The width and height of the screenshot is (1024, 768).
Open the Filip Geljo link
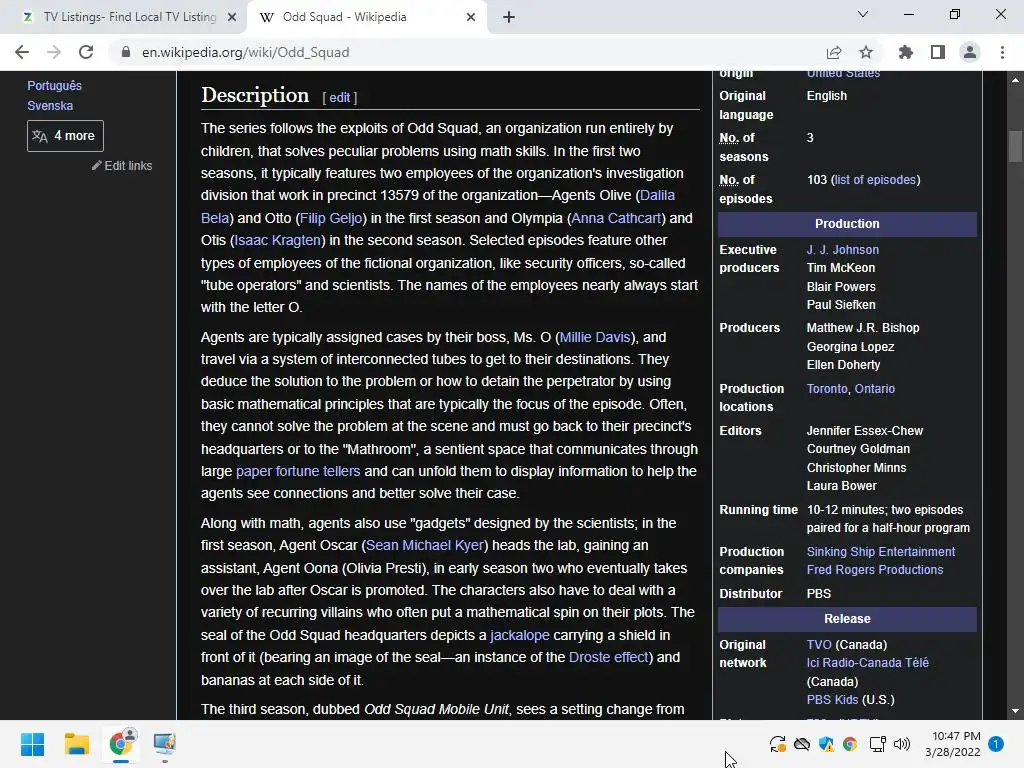pos(331,218)
